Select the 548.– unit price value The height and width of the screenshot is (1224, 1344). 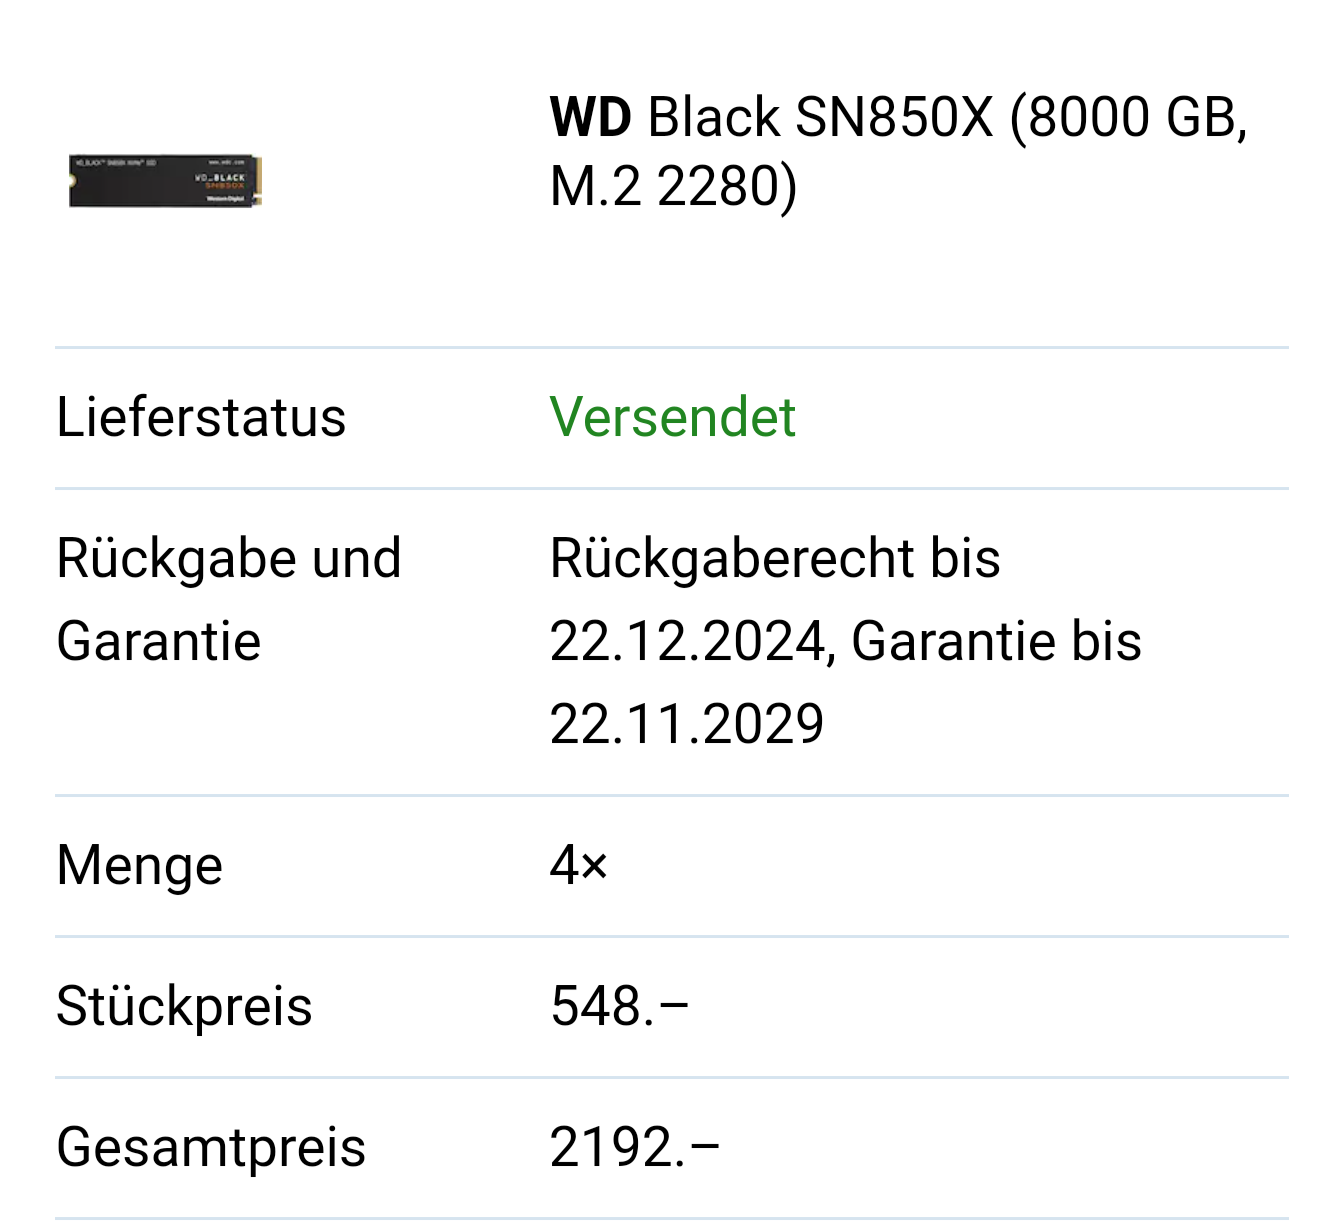619,1006
